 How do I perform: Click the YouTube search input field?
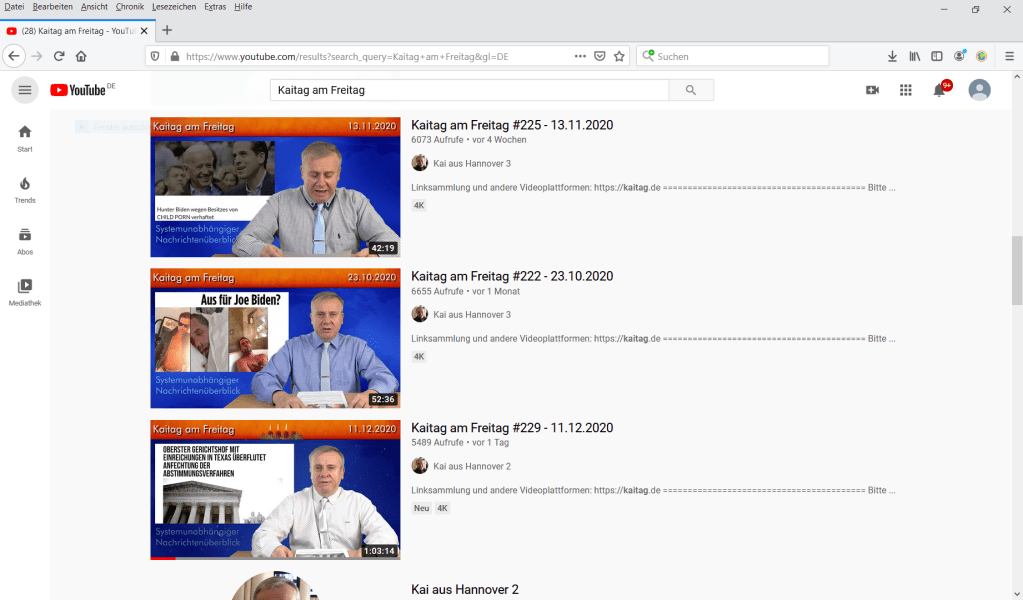(469, 90)
